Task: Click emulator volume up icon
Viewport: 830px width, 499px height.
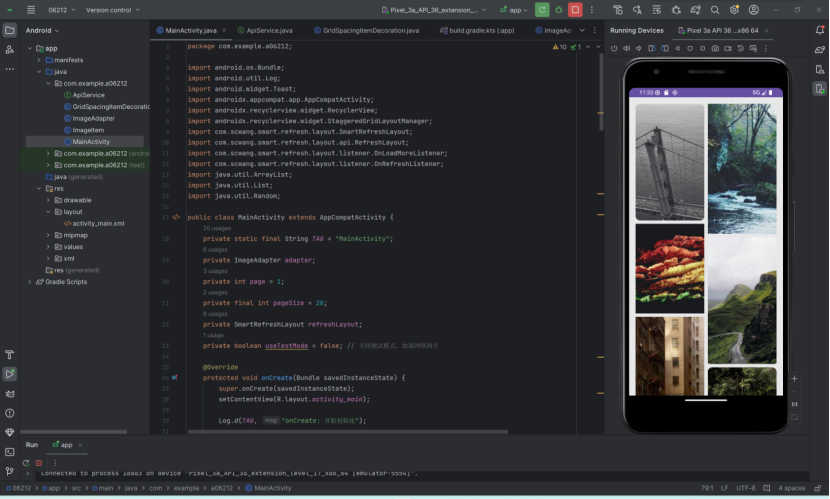Action: pyautogui.click(x=626, y=48)
